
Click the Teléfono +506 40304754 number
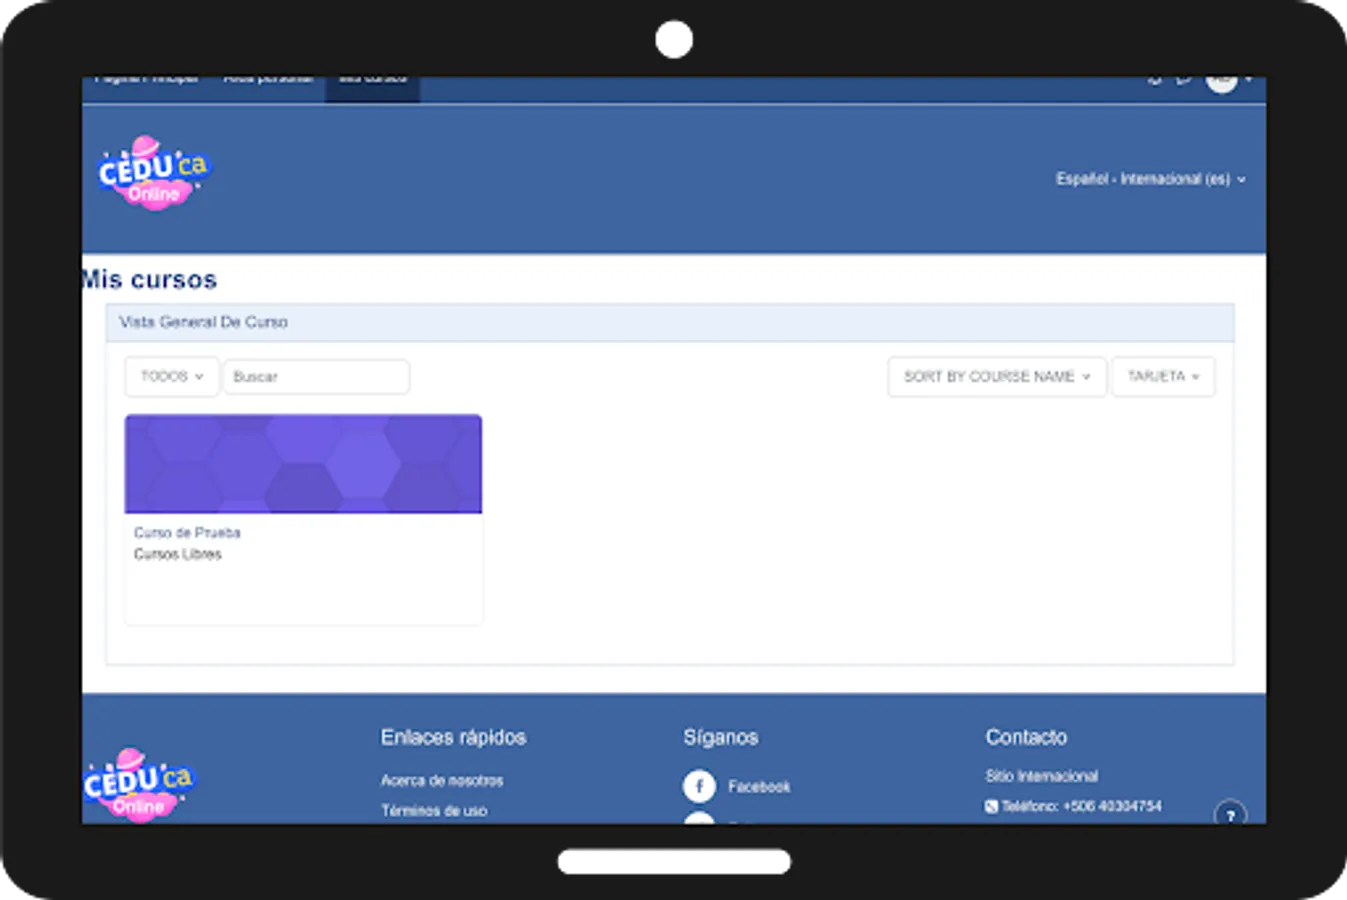[1081, 806]
